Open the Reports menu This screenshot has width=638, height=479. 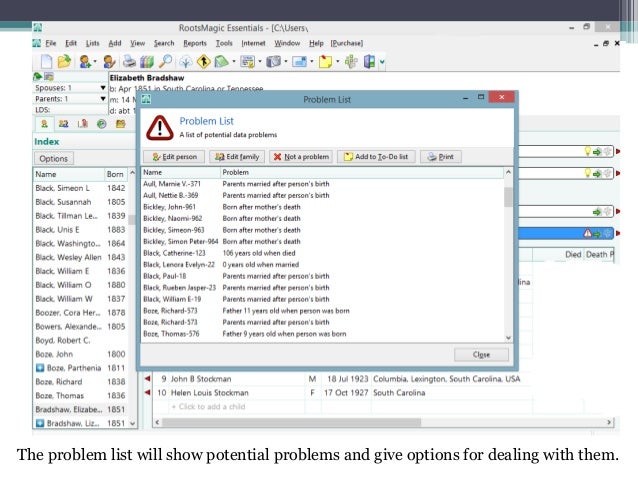195,43
